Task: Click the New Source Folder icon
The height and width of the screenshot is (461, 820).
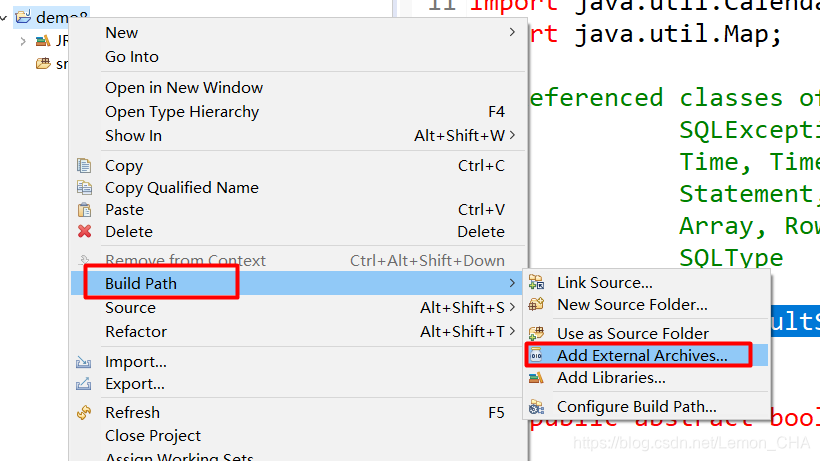Action: 537,304
